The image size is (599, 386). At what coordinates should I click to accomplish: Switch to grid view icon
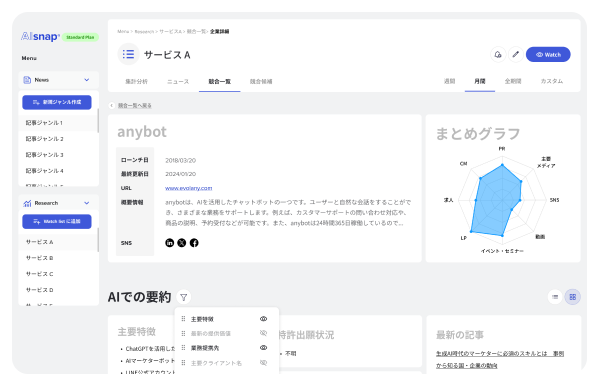point(573,297)
